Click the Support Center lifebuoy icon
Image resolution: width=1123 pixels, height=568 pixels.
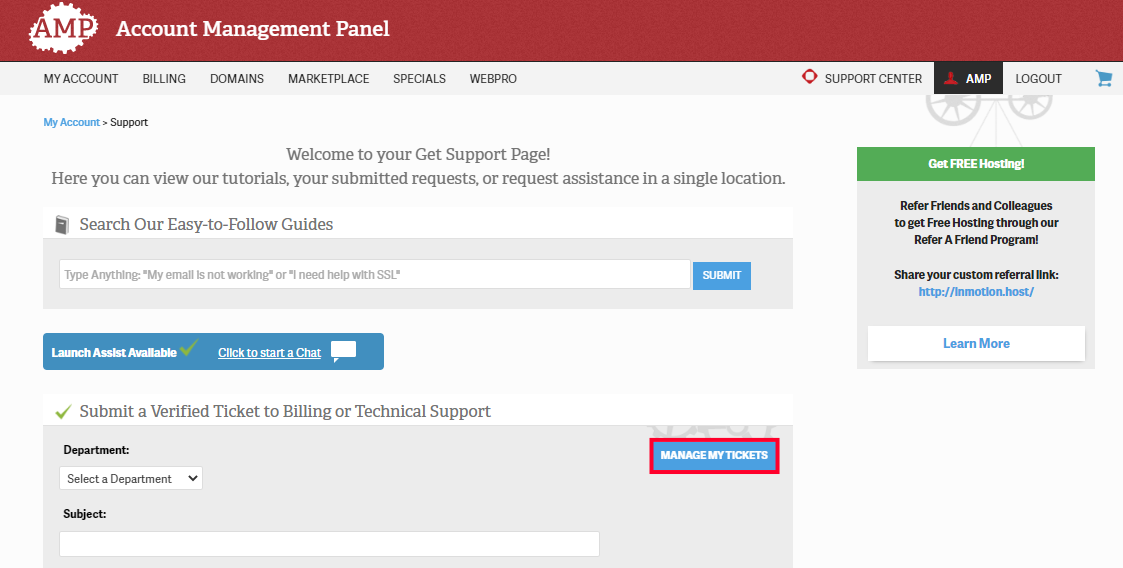(810, 77)
